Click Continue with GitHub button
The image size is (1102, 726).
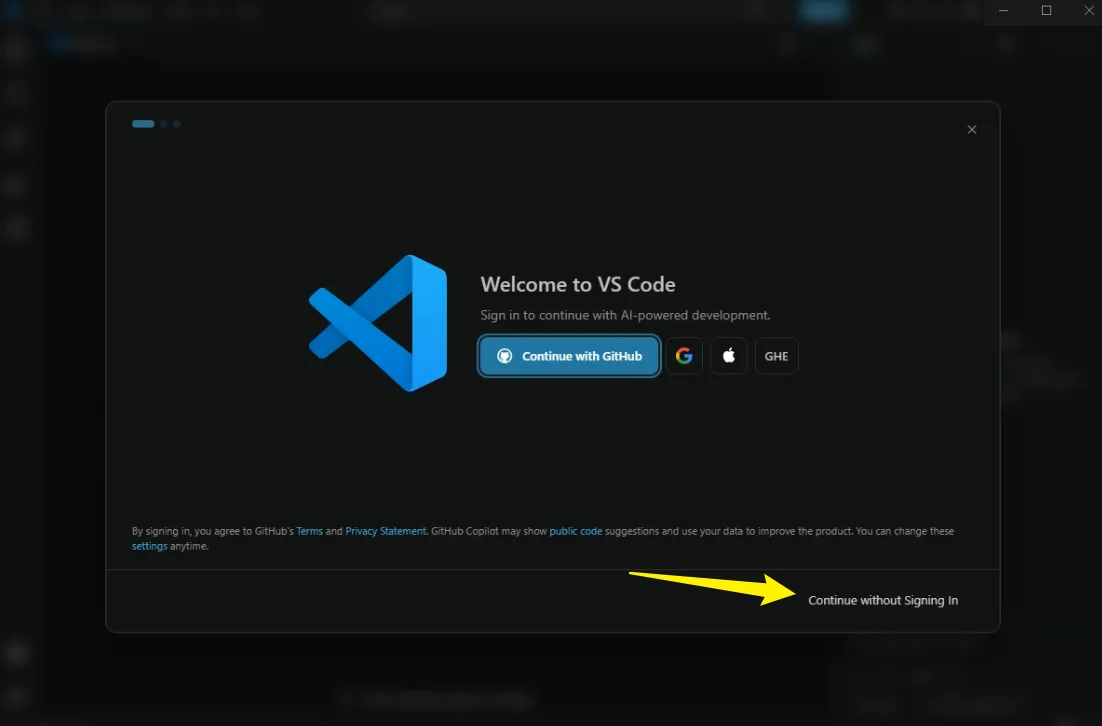click(x=569, y=356)
